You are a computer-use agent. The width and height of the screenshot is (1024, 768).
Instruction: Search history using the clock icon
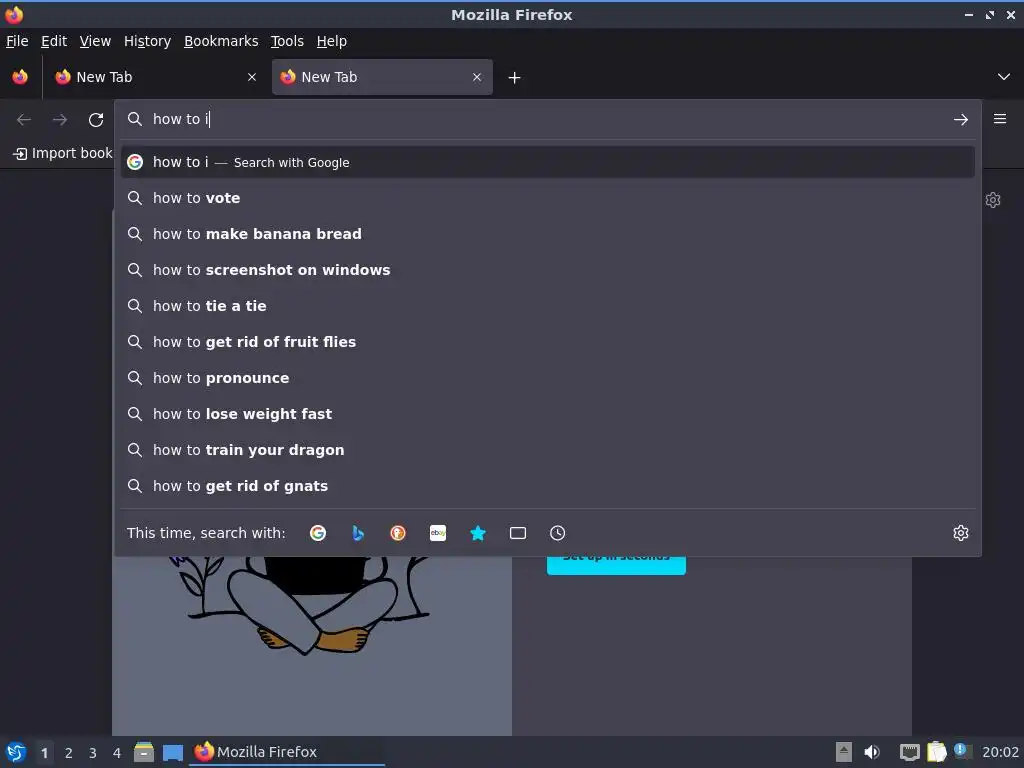coord(558,533)
